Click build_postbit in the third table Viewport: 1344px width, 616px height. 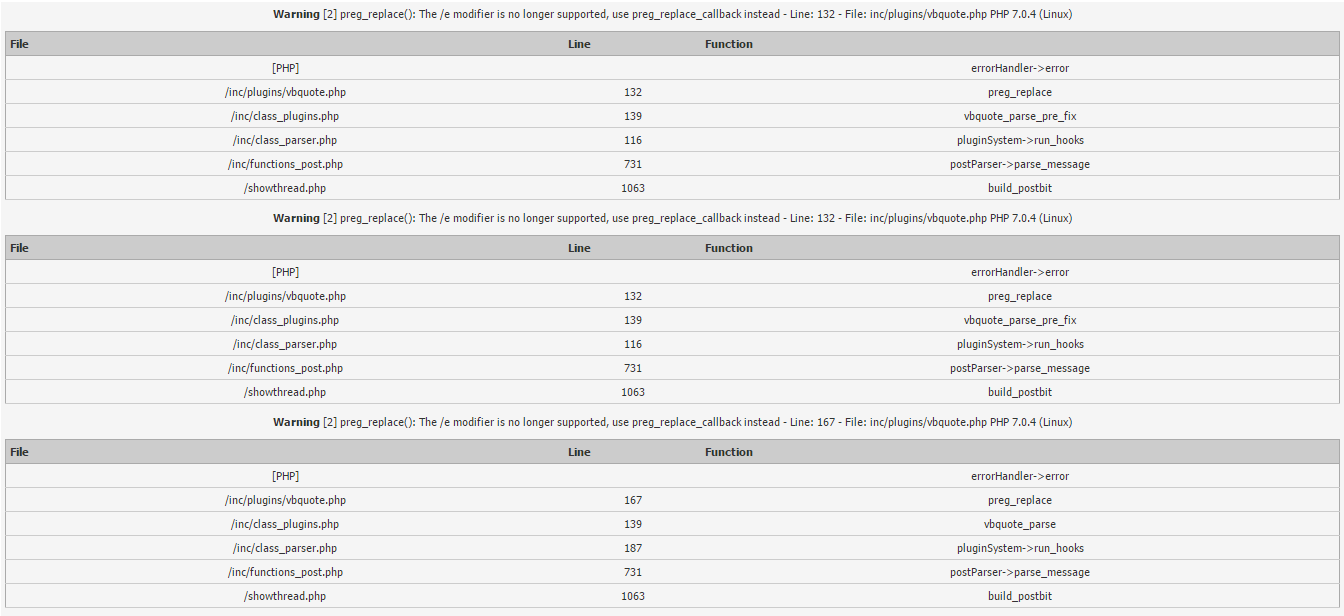[1019, 596]
